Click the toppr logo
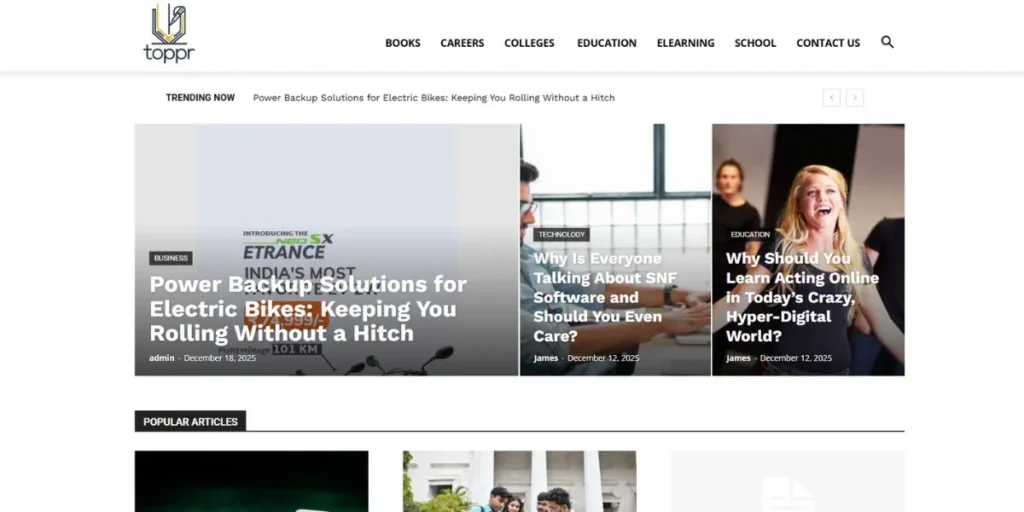The image size is (1024, 512). point(169,33)
